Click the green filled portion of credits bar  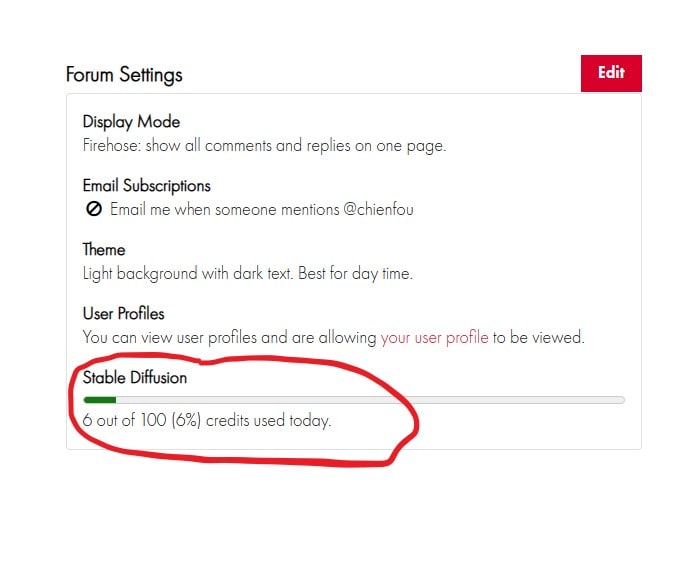point(100,400)
